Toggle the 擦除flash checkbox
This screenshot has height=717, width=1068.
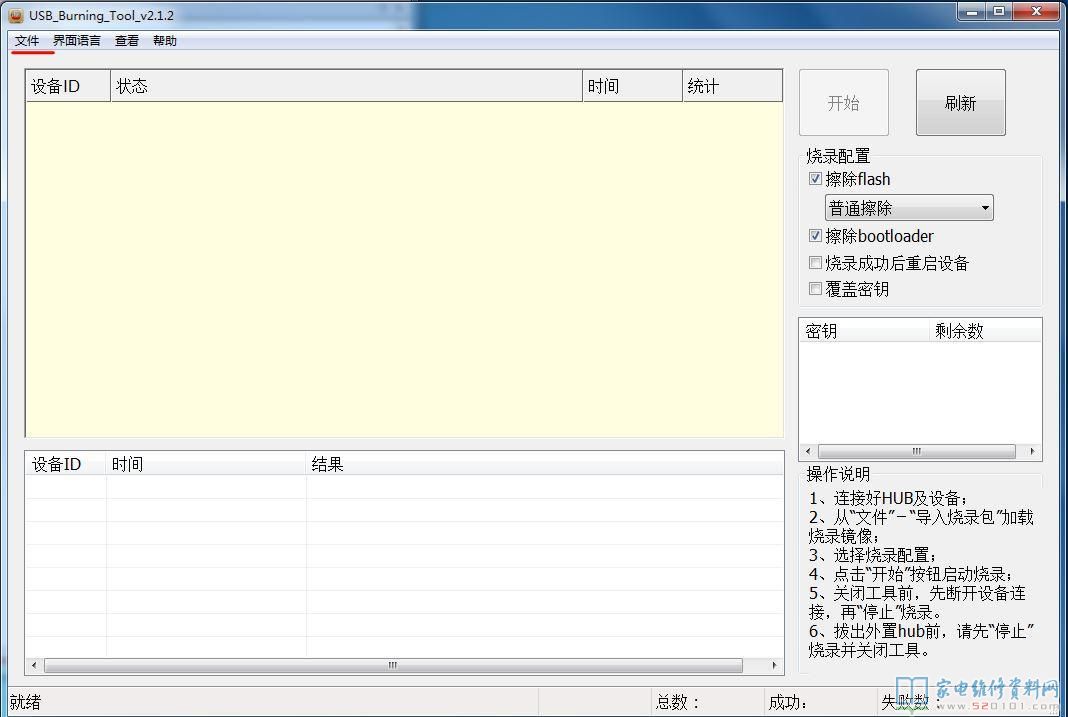816,179
